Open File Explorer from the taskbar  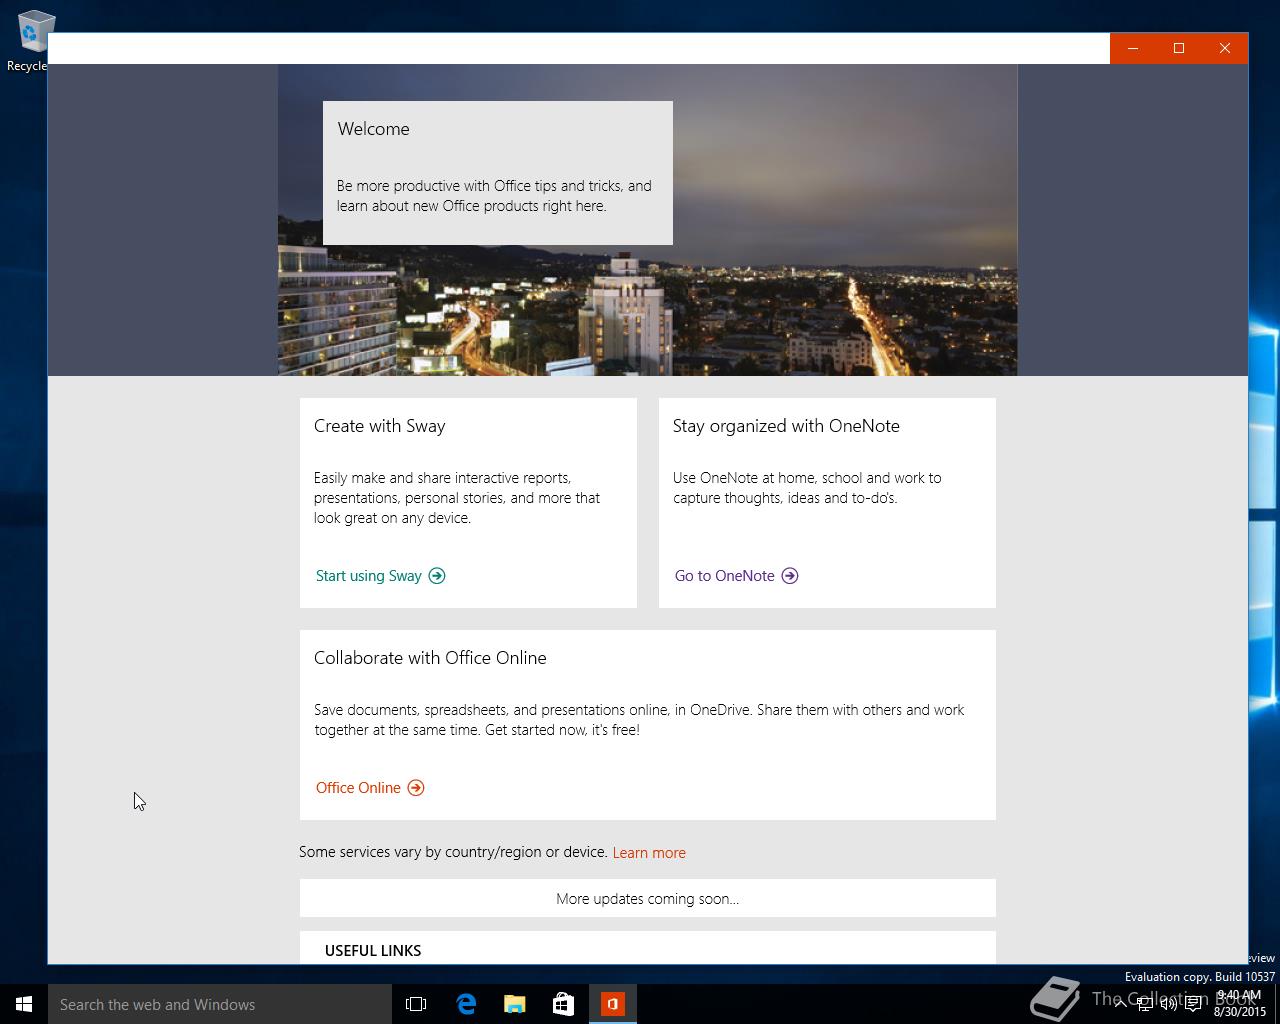coord(515,1004)
